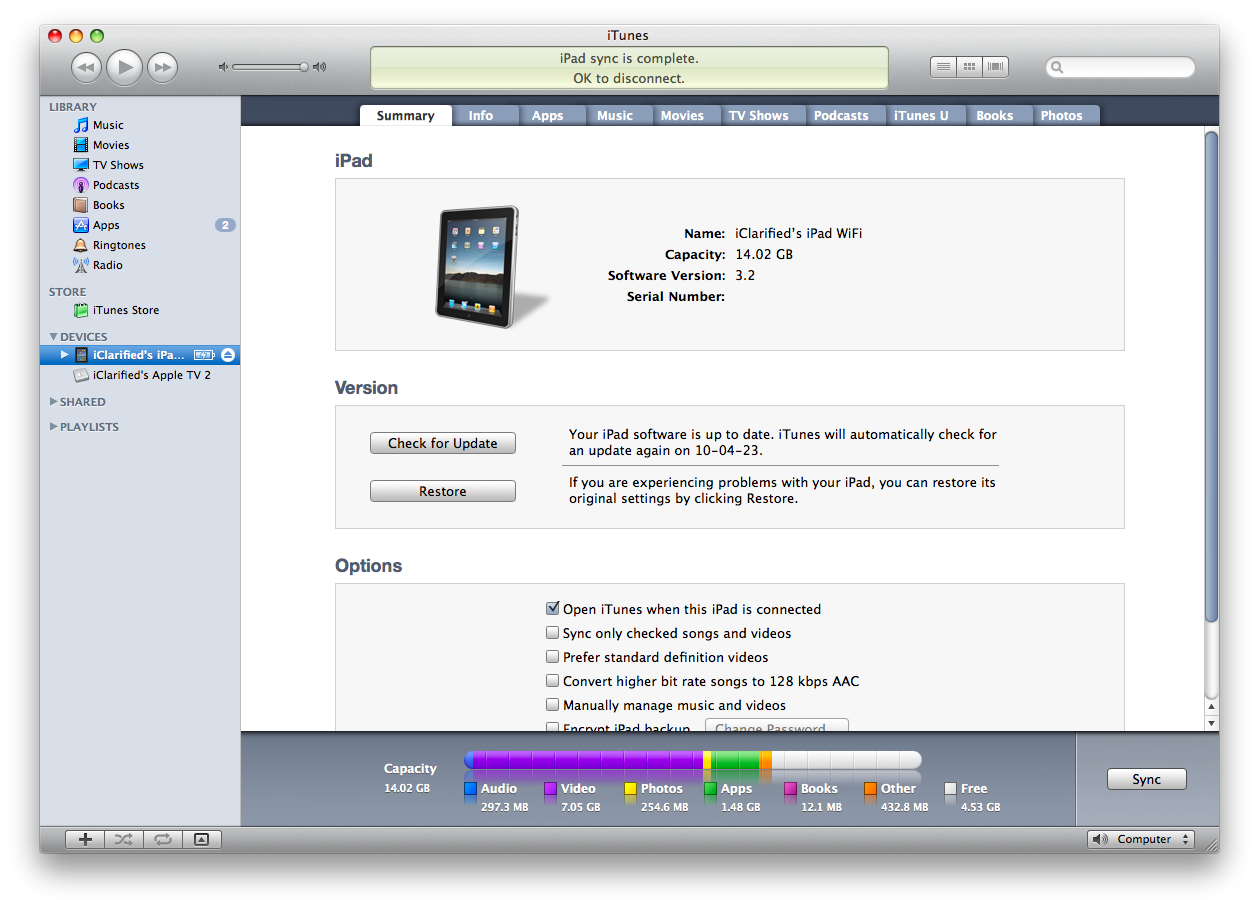The image size is (1259, 900).
Task: Show the artwork viewer button
Action: pos(201,839)
